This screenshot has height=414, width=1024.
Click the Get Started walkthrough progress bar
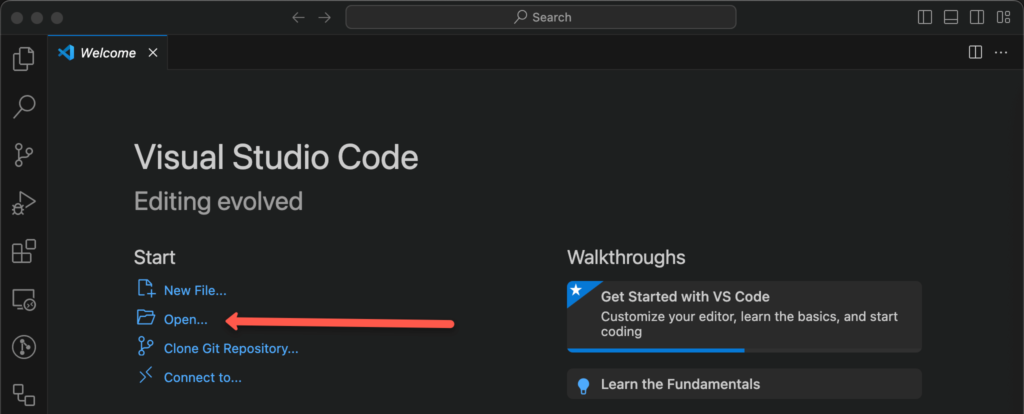point(744,351)
